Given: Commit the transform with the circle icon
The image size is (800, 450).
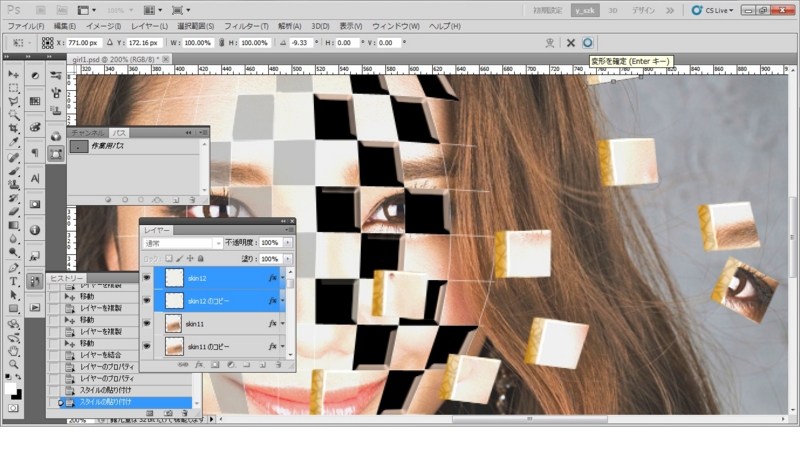Looking at the screenshot, I should click(588, 43).
